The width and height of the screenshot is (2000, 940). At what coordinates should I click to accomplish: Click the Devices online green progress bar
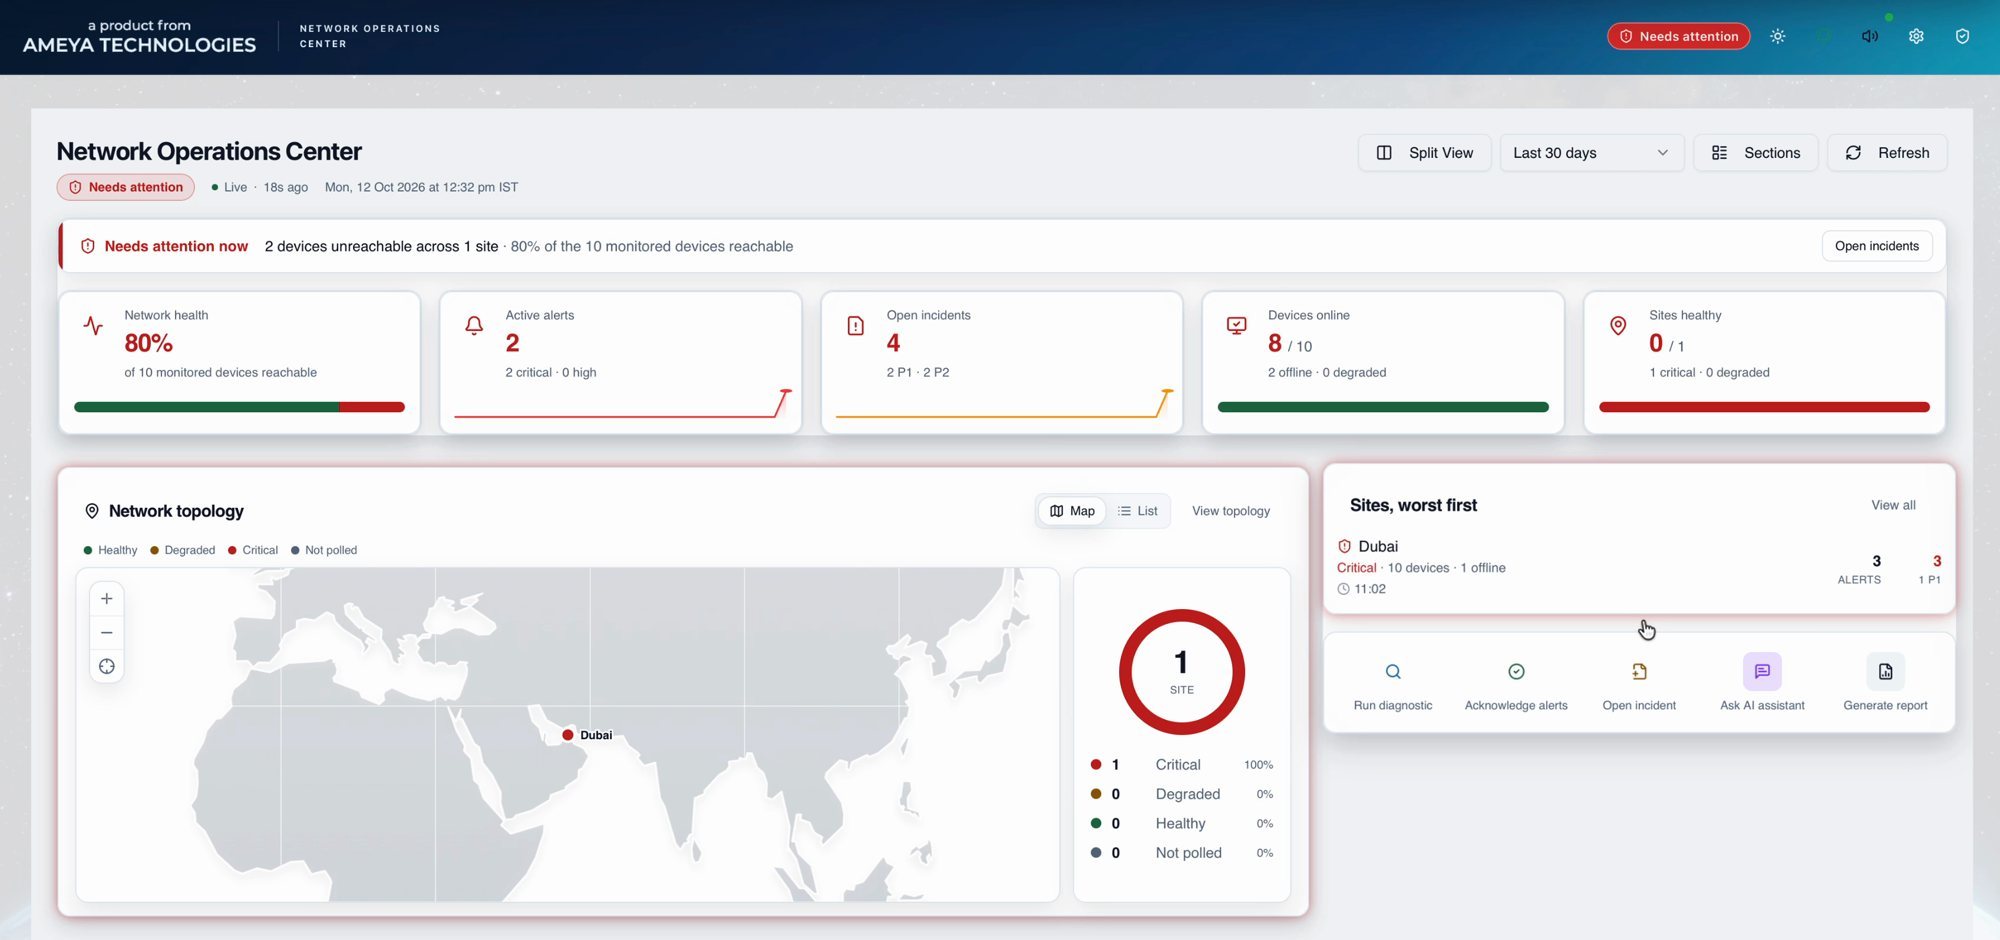pyautogui.click(x=1383, y=407)
